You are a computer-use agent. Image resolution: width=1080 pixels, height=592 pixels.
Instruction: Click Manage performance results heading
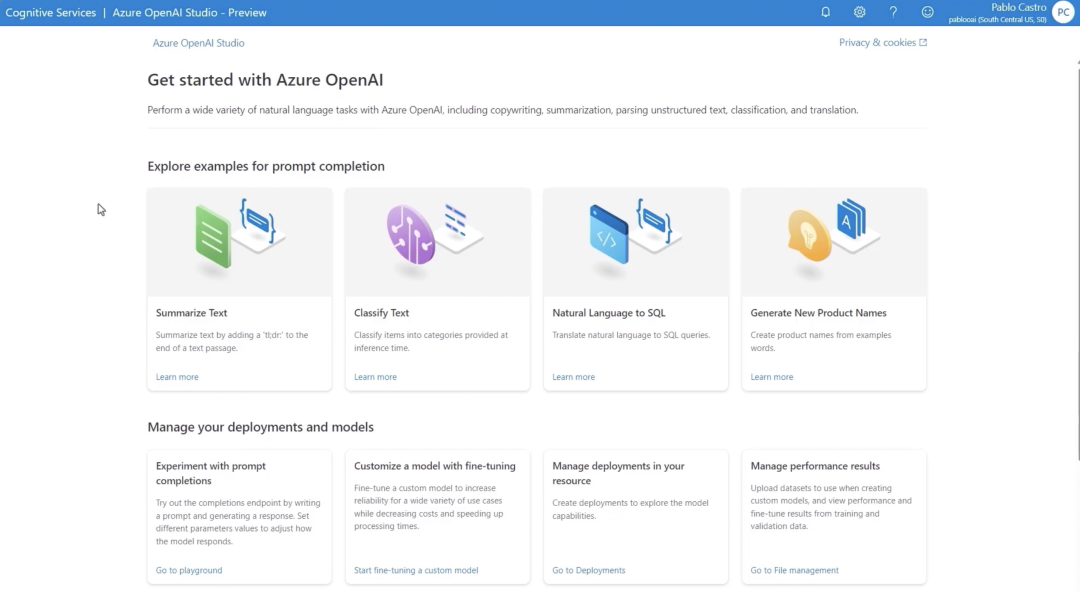click(x=816, y=466)
